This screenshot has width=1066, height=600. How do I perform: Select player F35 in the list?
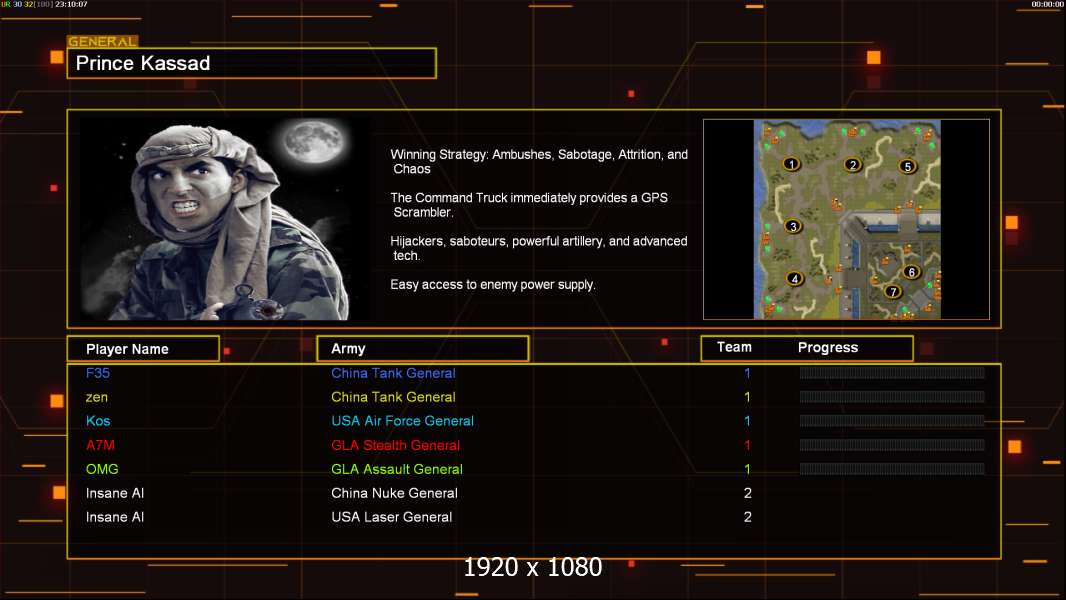98,373
